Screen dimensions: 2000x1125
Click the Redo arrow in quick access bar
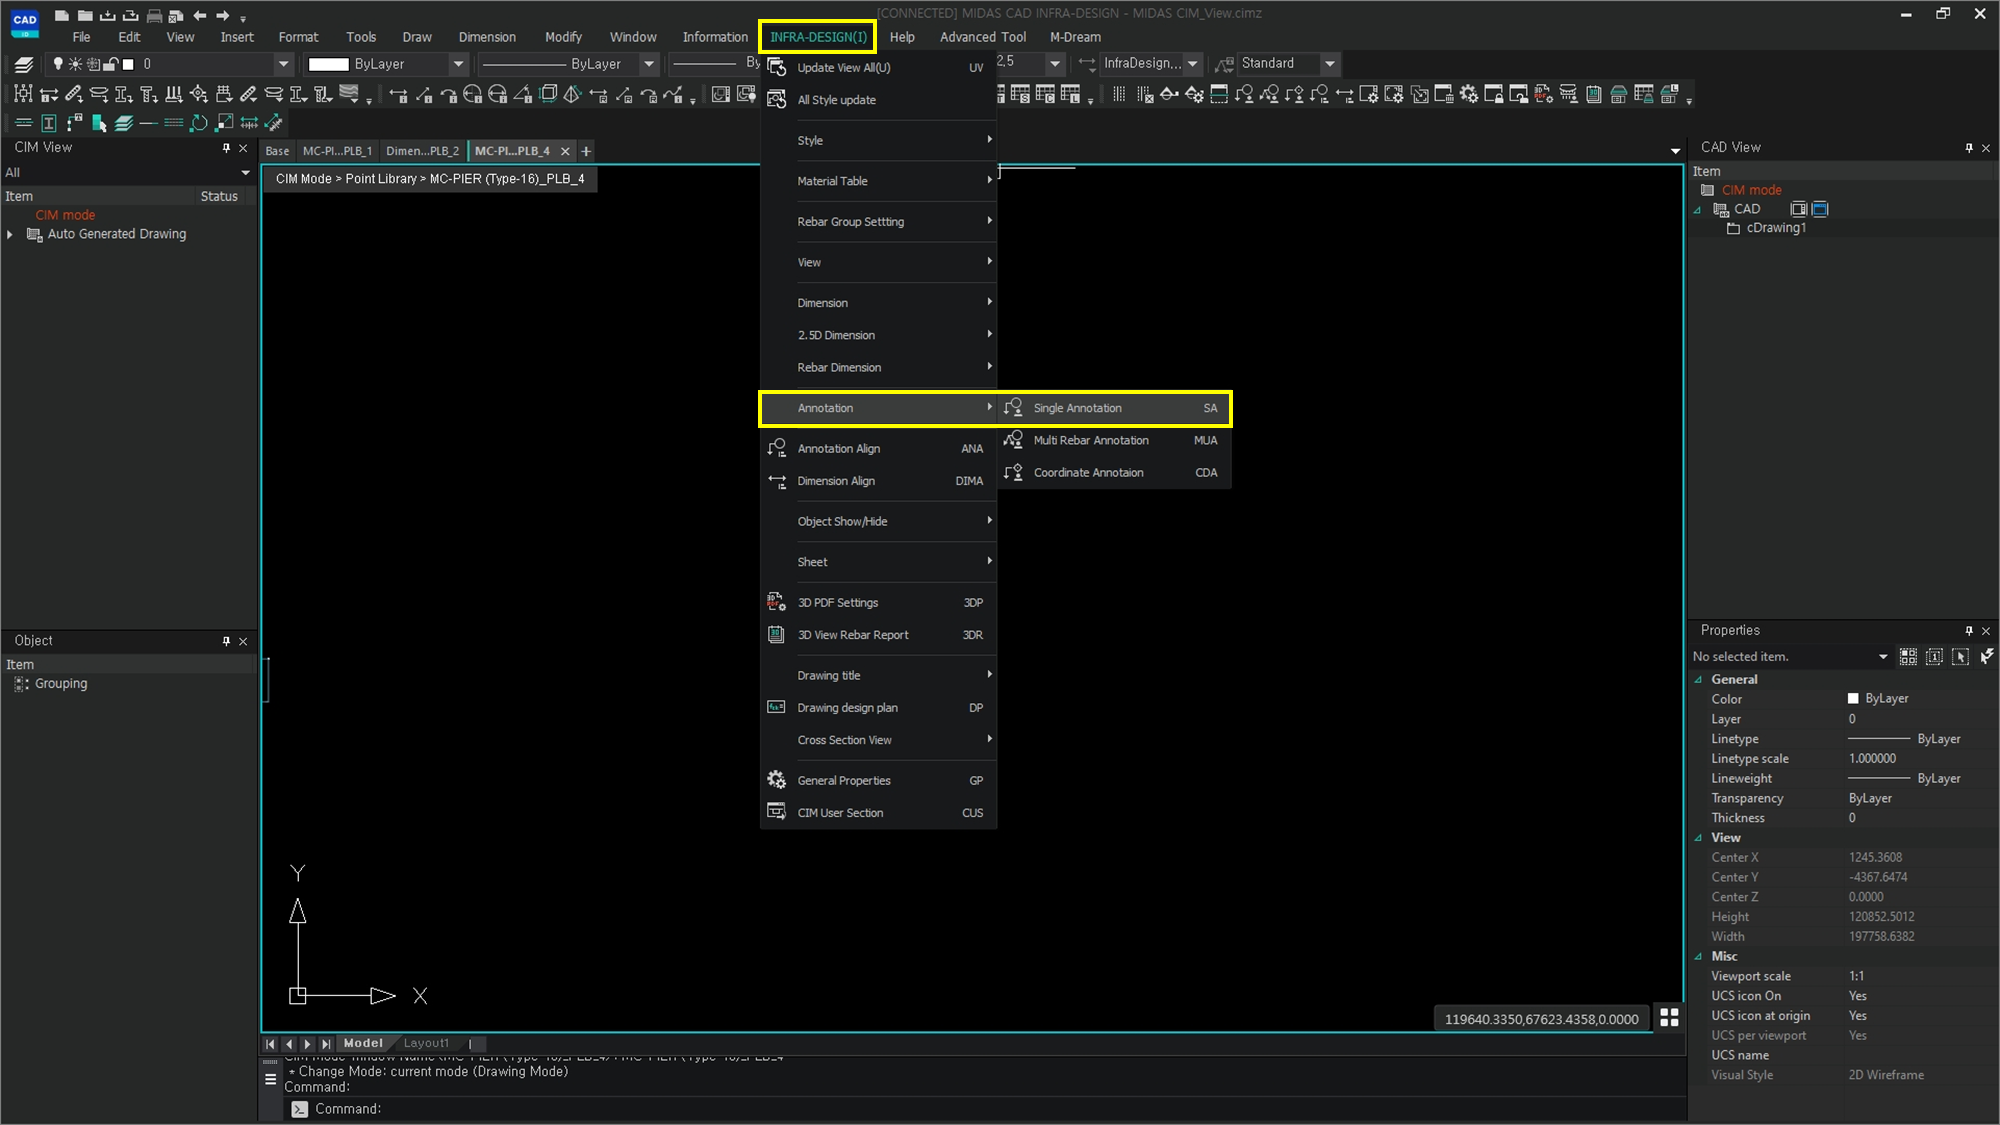[x=223, y=15]
